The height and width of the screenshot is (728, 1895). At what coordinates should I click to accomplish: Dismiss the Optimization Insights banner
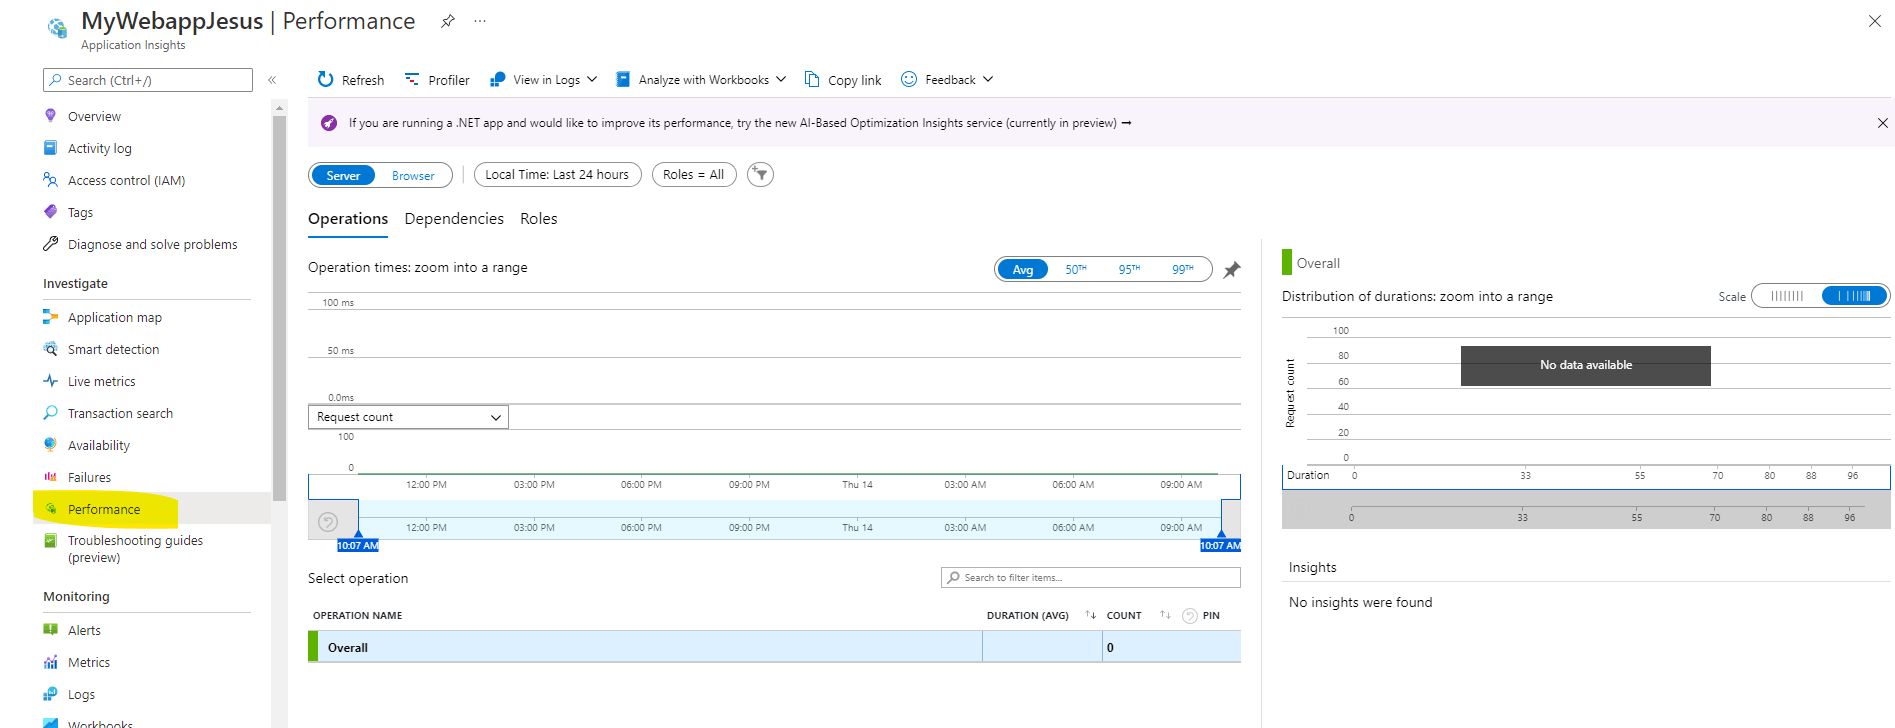(x=1882, y=123)
